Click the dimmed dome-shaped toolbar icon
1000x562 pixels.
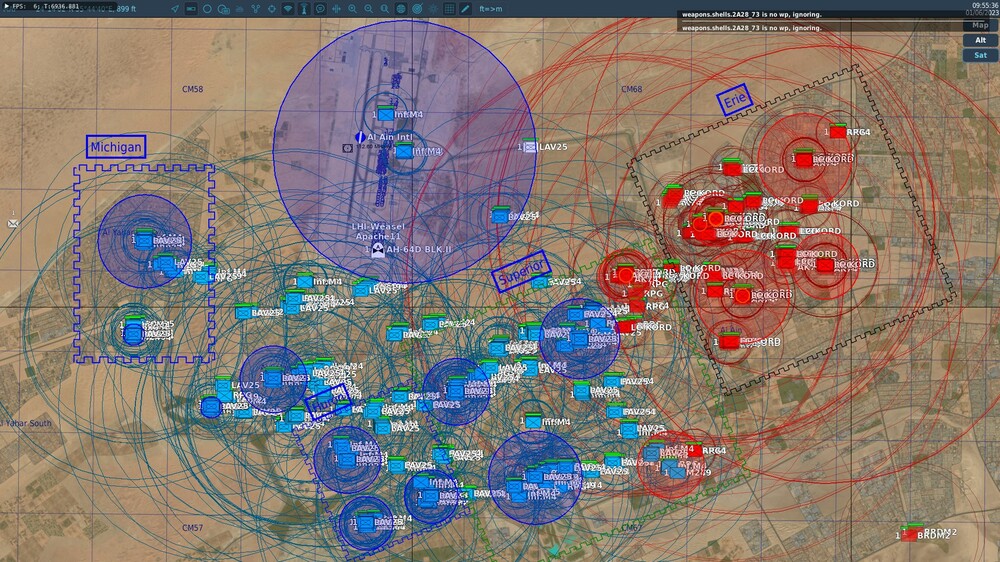coord(240,9)
